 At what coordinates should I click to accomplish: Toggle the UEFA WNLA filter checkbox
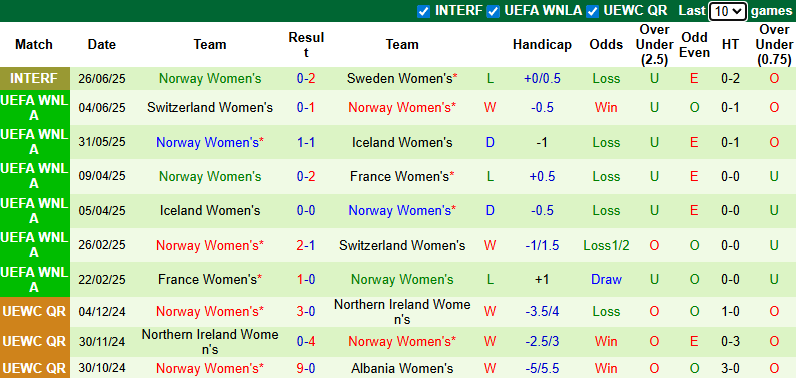coord(493,11)
